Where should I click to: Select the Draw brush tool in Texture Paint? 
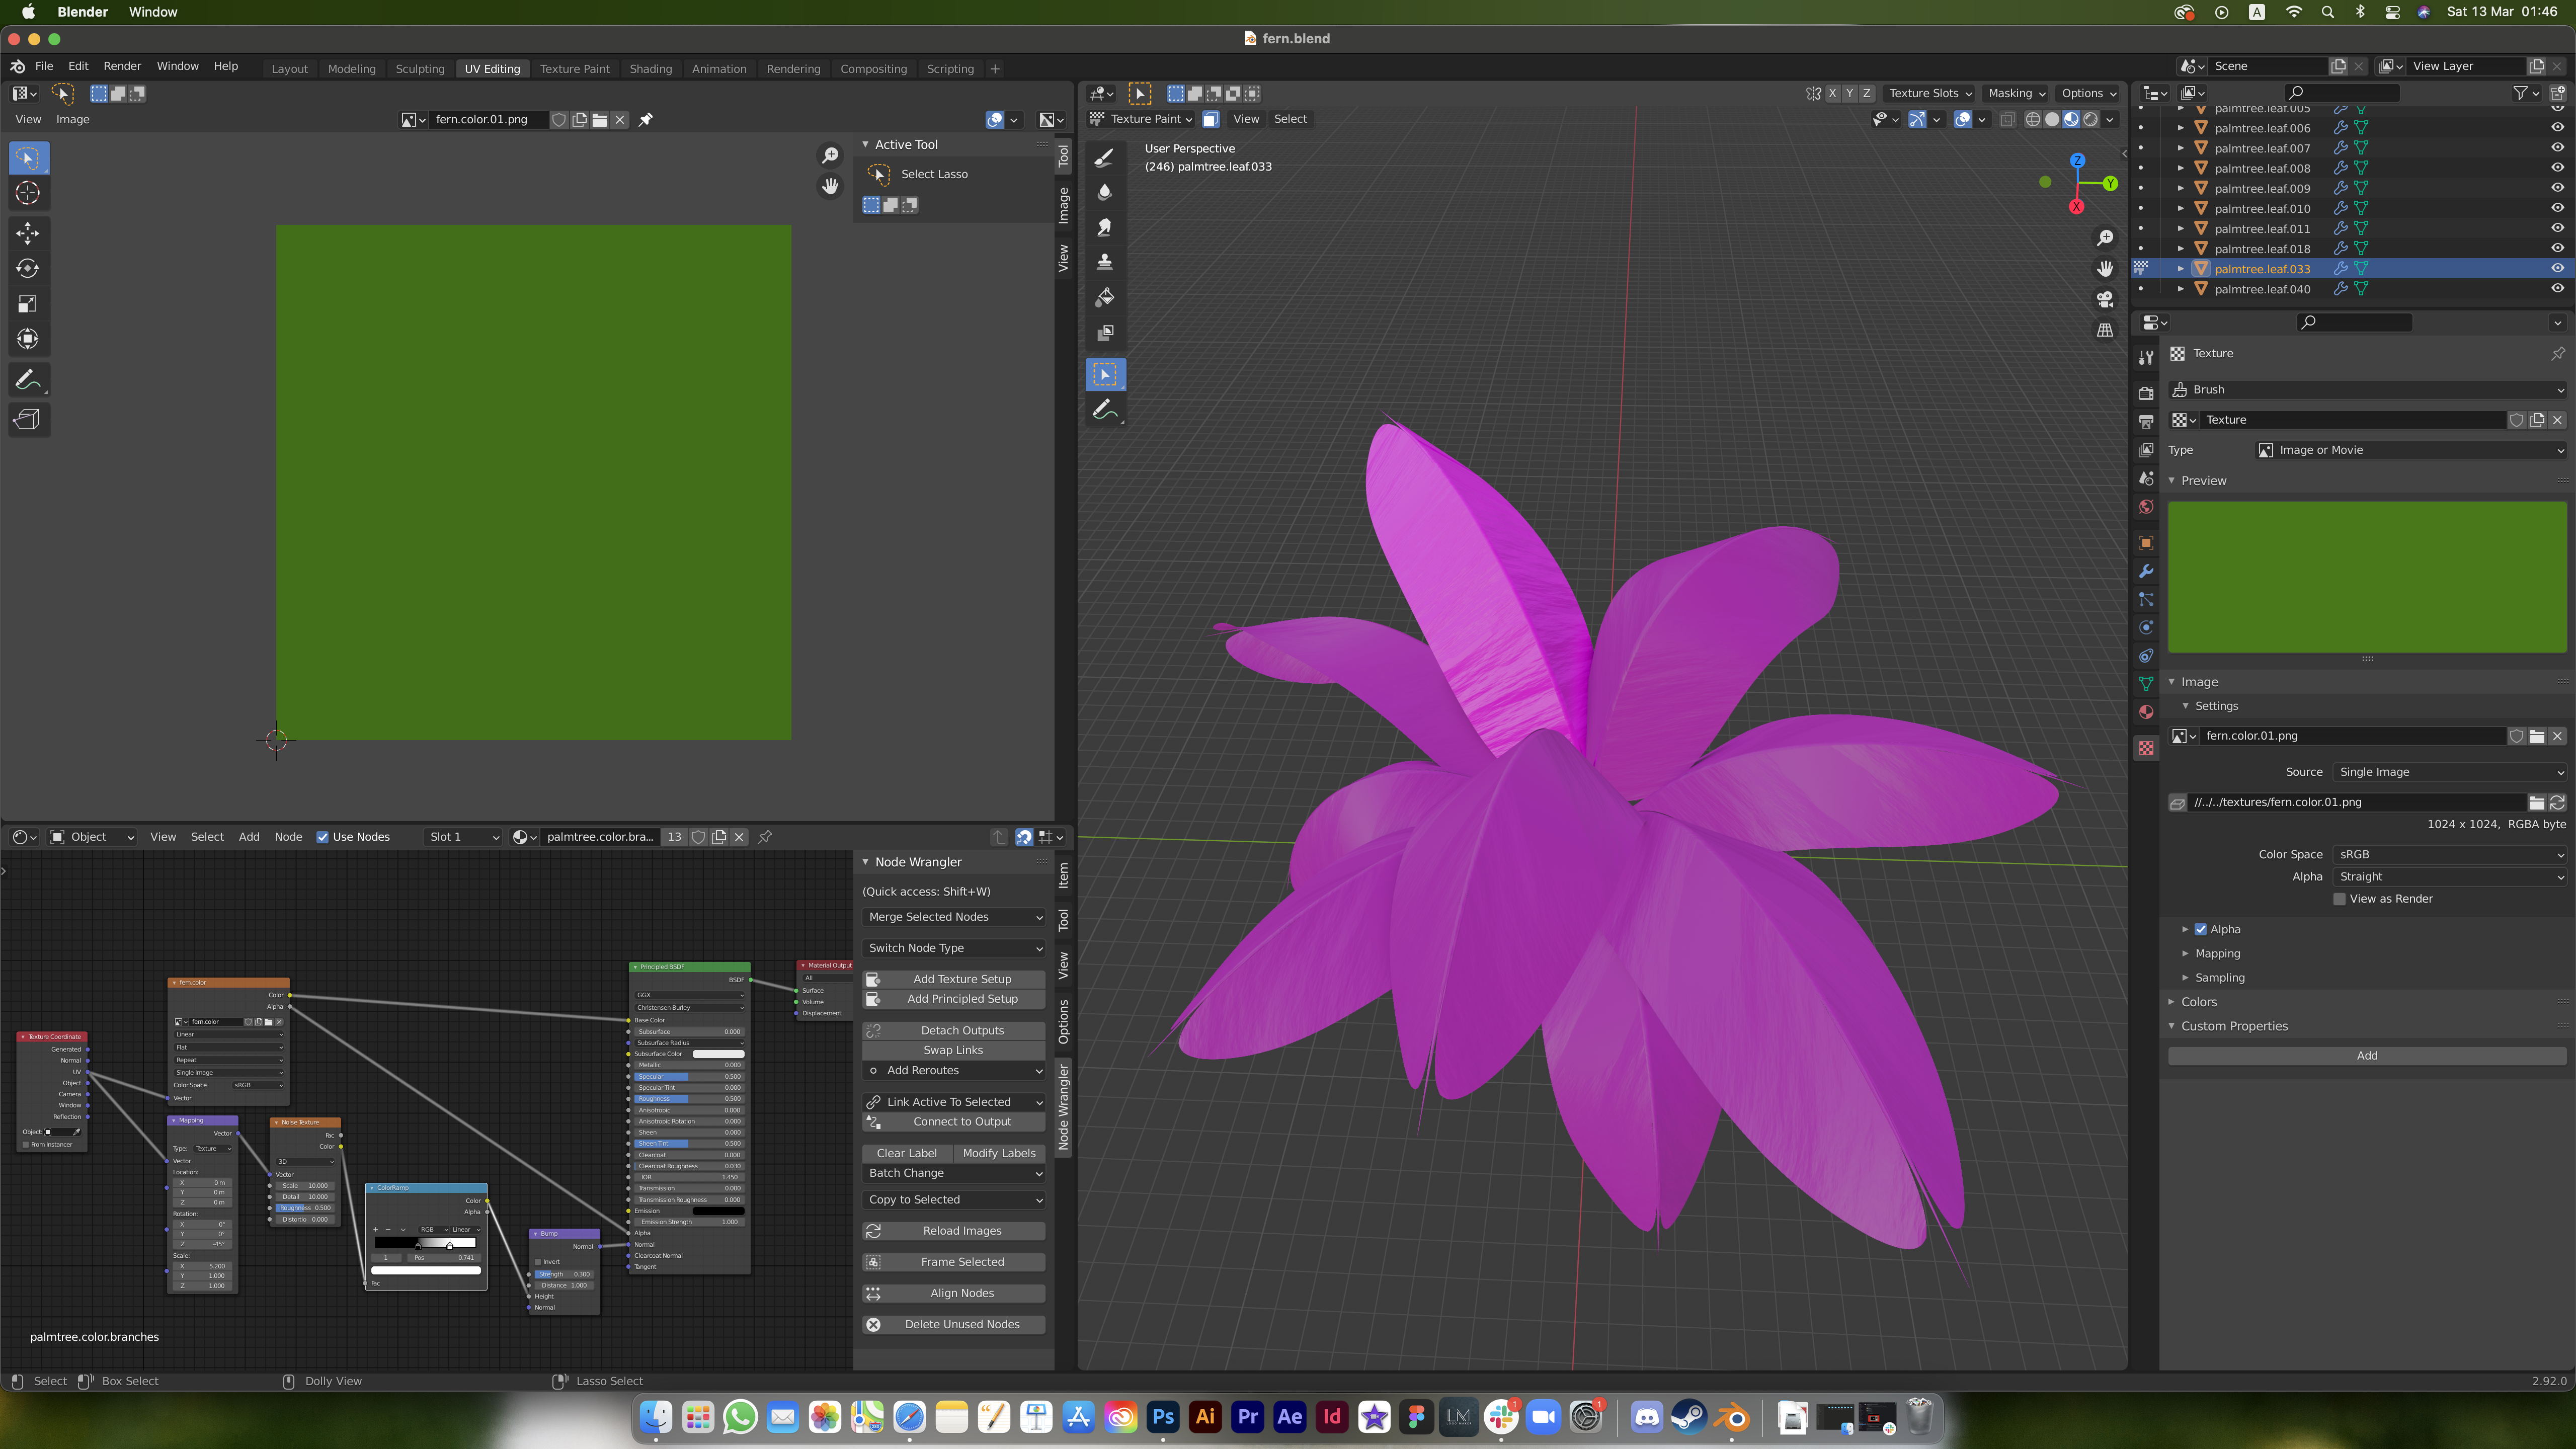1105,157
